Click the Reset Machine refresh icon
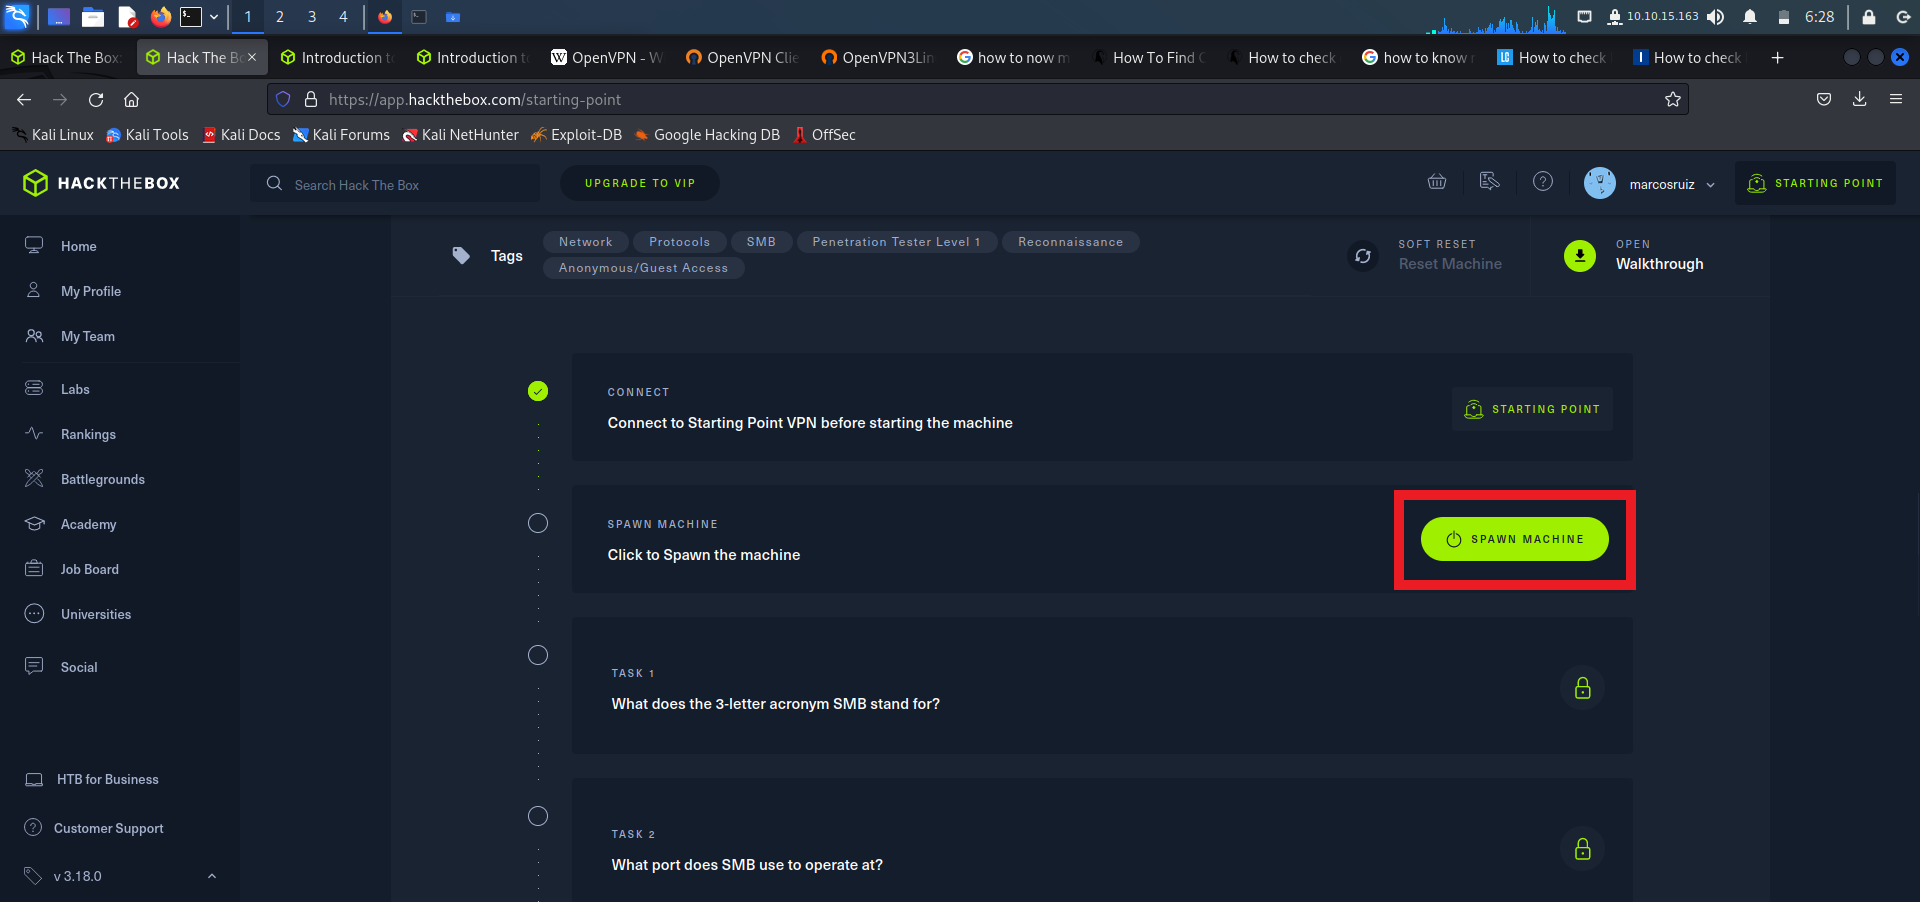This screenshot has width=1920, height=902. pyautogui.click(x=1363, y=256)
